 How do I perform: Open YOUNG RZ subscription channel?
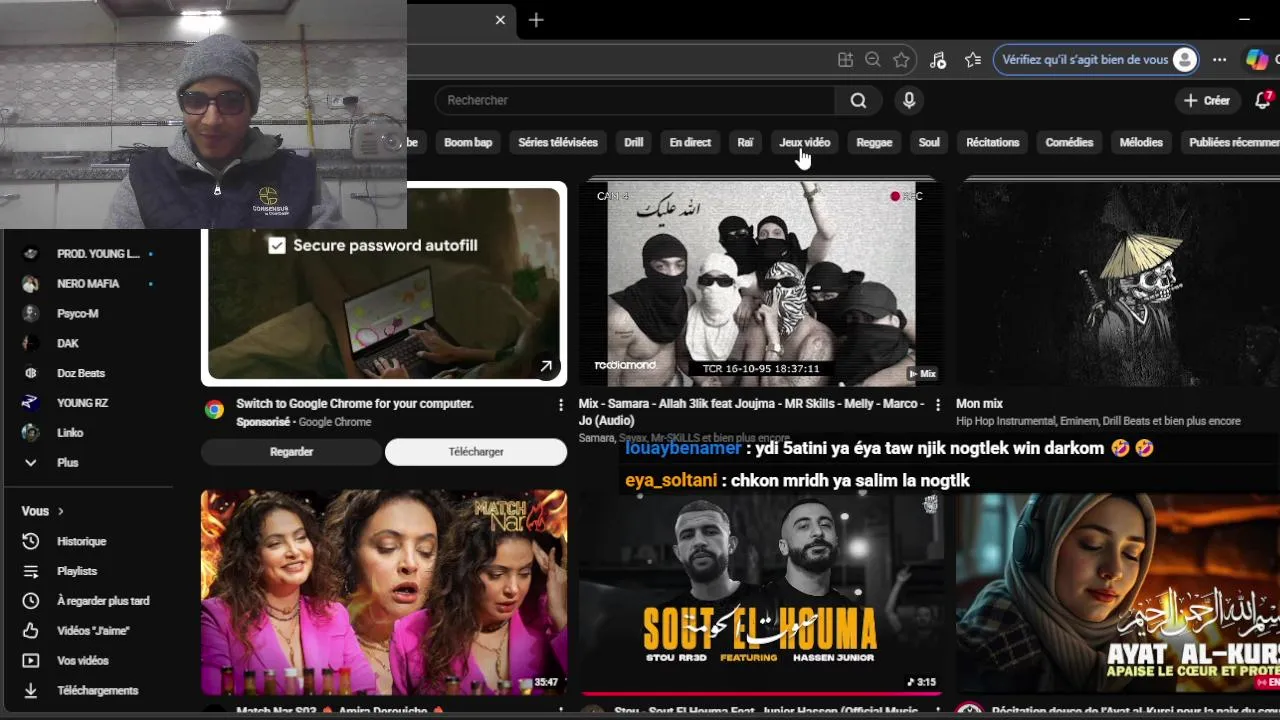pyautogui.click(x=88, y=403)
